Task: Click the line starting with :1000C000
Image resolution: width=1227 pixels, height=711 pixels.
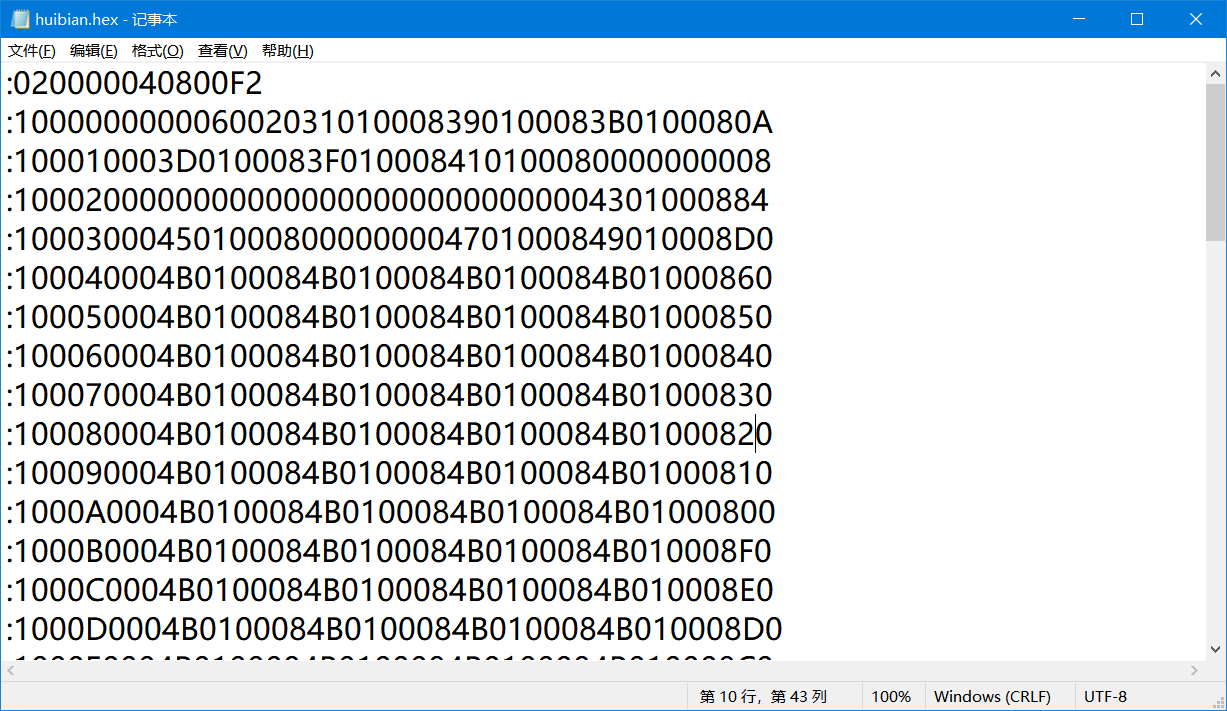Action: coord(390,590)
